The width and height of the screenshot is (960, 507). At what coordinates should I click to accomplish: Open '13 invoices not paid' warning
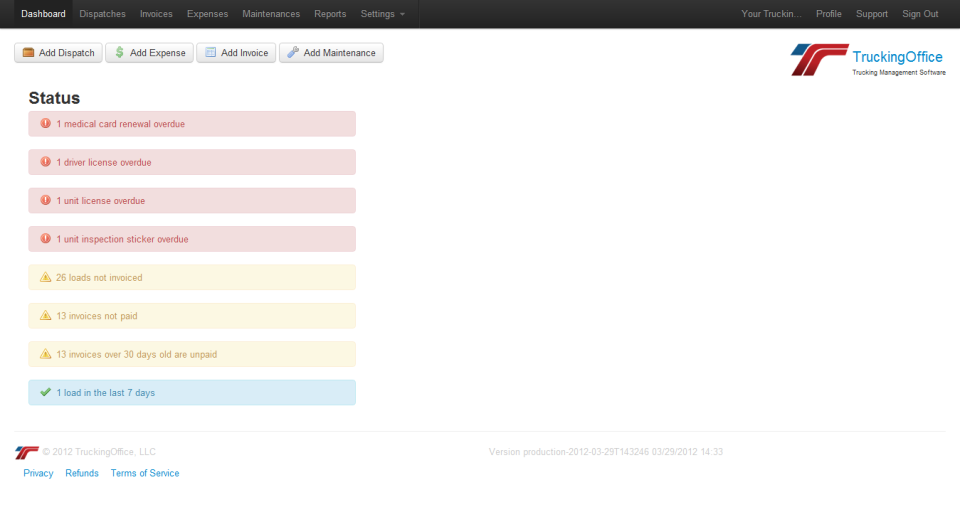[x=192, y=316]
